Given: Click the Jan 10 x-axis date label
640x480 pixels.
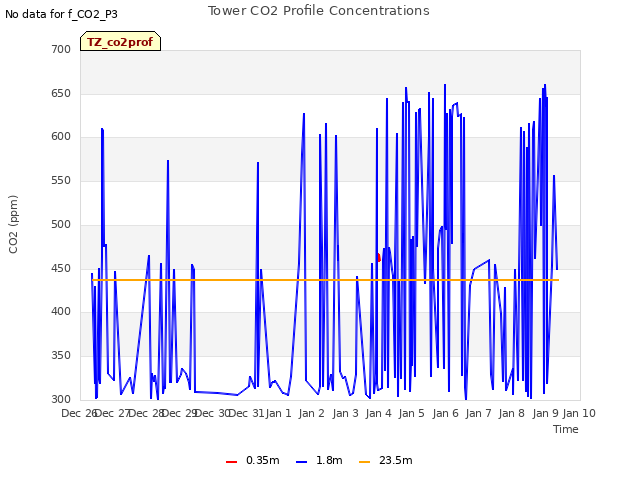Looking at the screenshot, I should [579, 413].
